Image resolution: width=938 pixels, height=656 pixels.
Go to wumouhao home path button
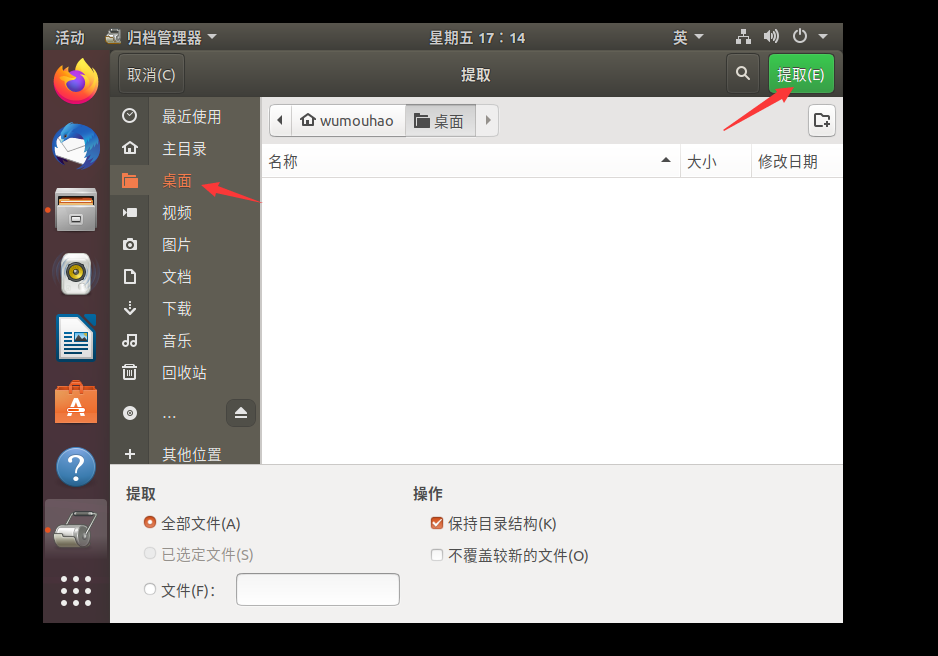point(348,120)
